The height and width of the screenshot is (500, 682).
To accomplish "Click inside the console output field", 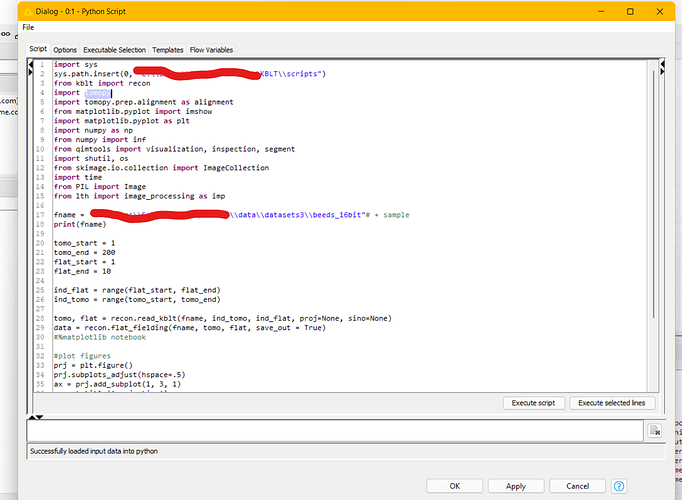I will (335, 431).
